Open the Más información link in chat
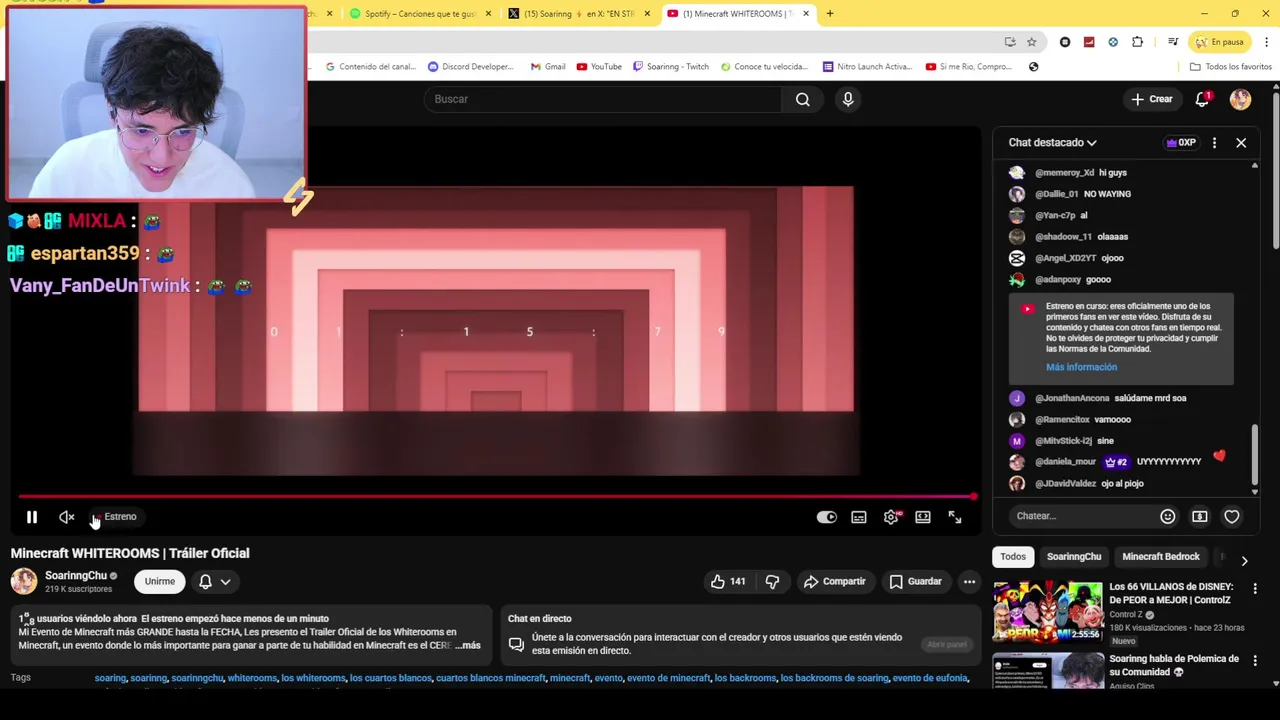This screenshot has height=720, width=1280. click(1081, 367)
